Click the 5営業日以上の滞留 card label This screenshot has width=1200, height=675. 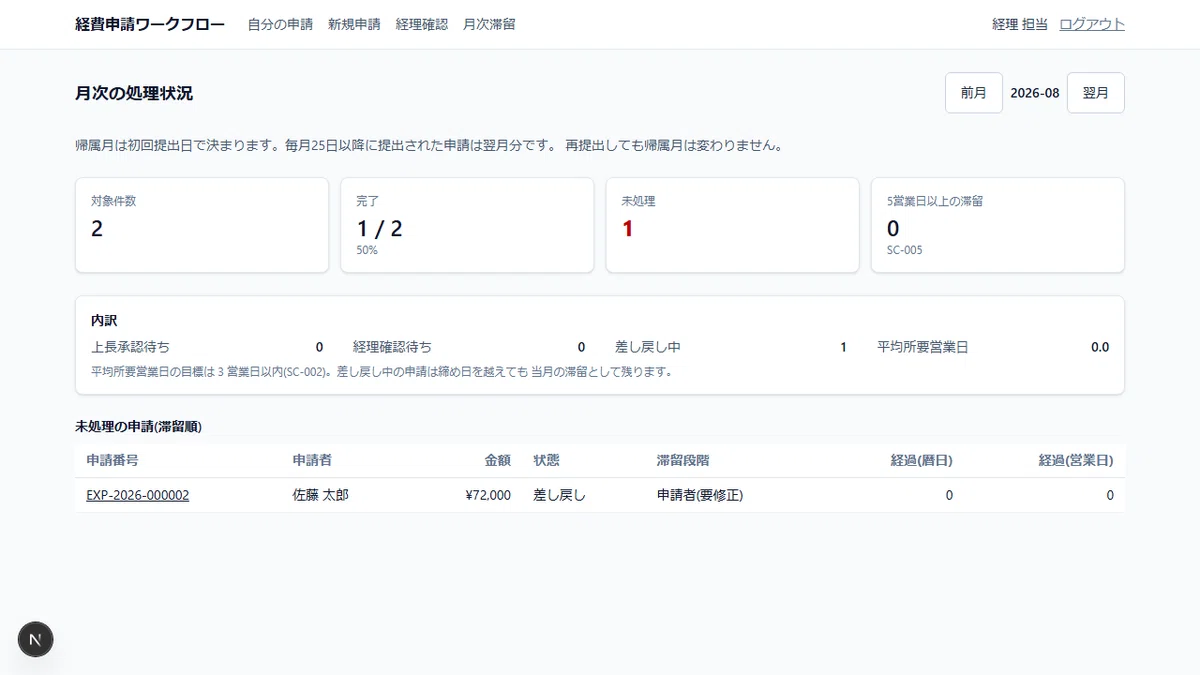tap(935, 201)
